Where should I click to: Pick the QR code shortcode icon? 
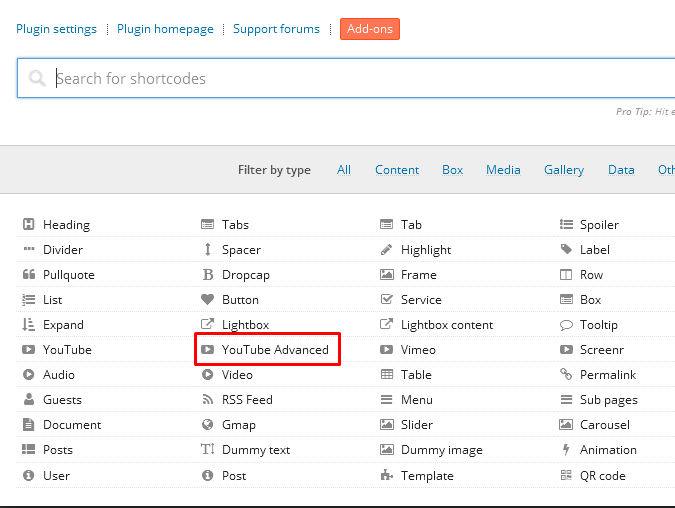pyautogui.click(x=566, y=476)
